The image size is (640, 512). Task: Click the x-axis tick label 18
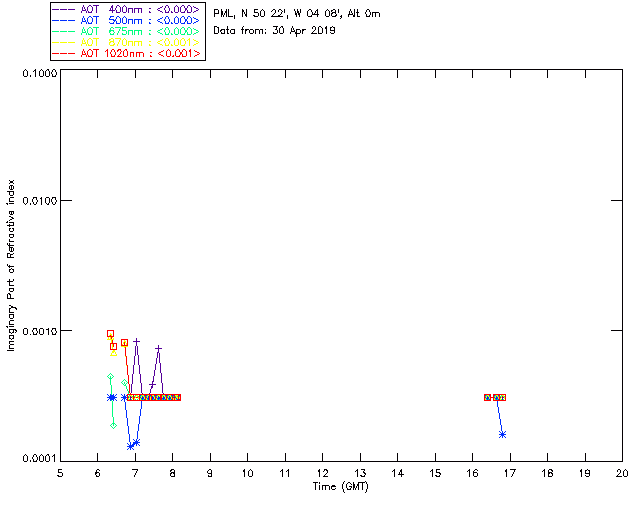click(x=547, y=473)
